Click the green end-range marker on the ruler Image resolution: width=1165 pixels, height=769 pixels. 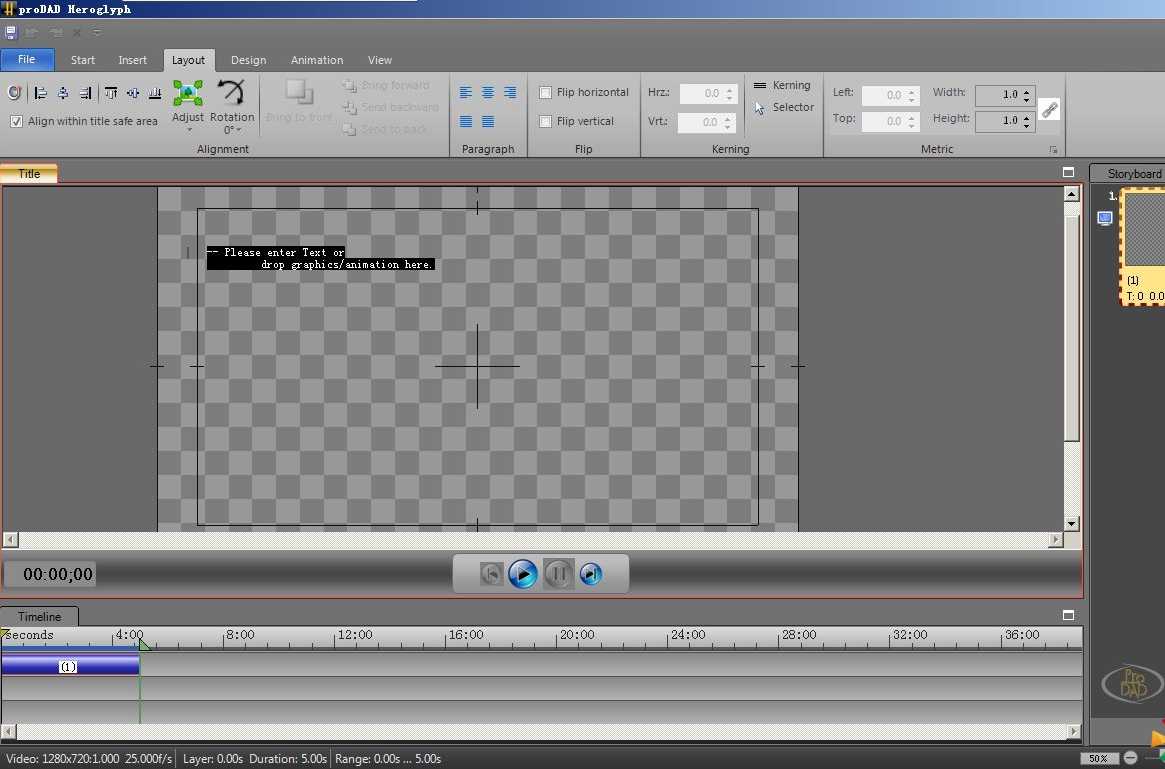pyautogui.click(x=144, y=644)
